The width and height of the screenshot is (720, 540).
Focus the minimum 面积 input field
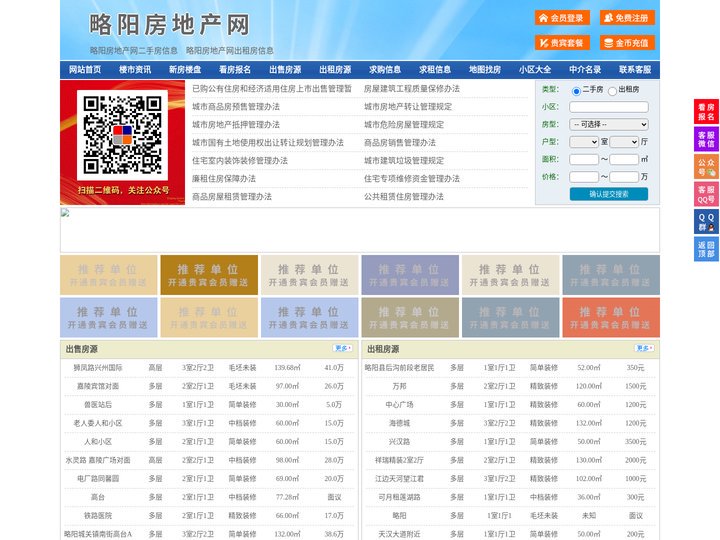pos(584,159)
